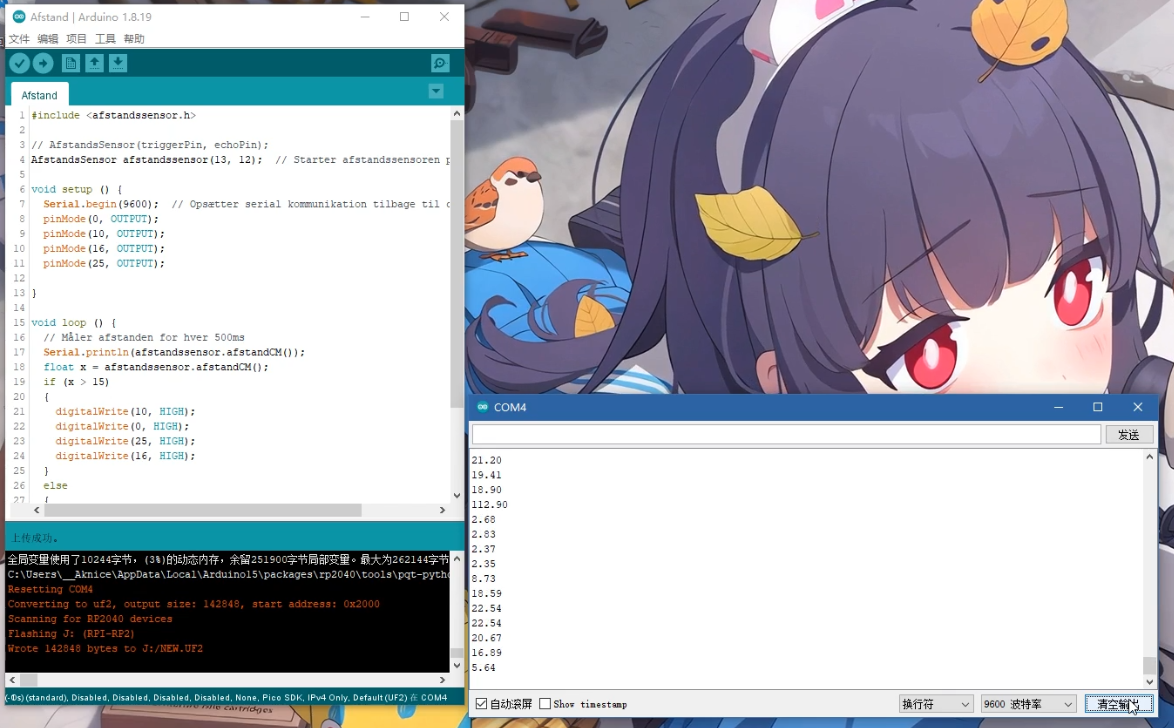Toggle the 自动滚屏 autoscroll checkbox
This screenshot has height=728, width=1174.
tap(481, 704)
